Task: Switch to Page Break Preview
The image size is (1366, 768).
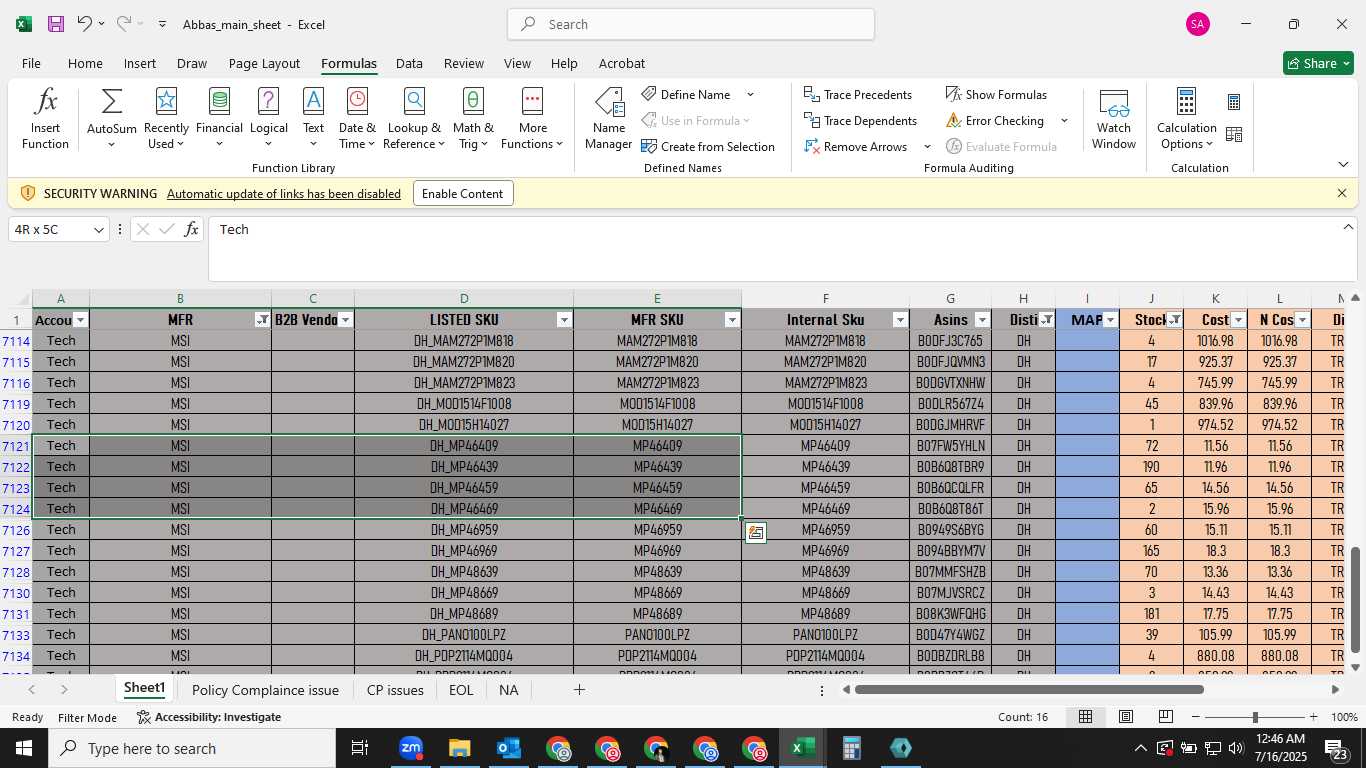Action: click(1166, 717)
